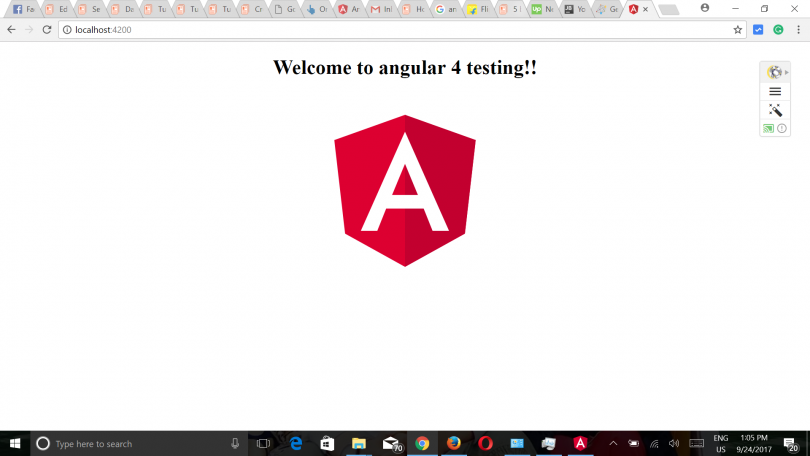
Task: Show hidden system tray icons
Action: coord(613,444)
